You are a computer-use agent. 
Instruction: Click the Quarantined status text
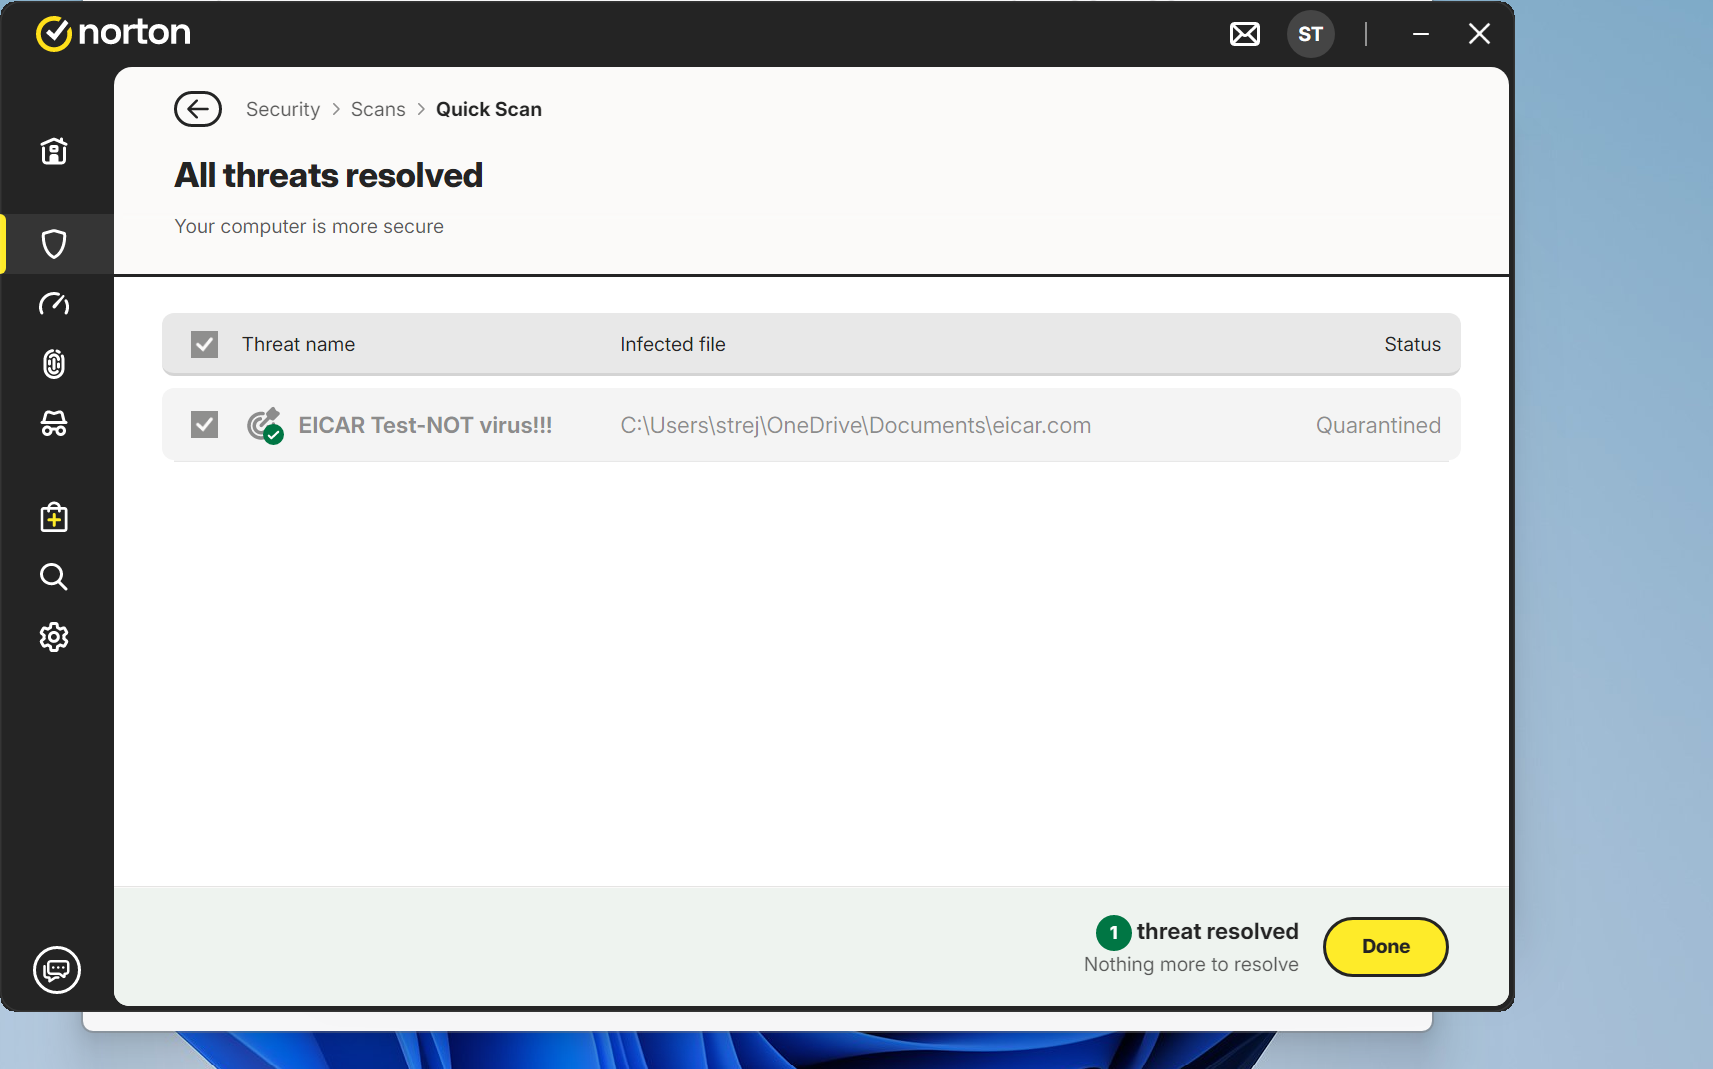[x=1378, y=425]
